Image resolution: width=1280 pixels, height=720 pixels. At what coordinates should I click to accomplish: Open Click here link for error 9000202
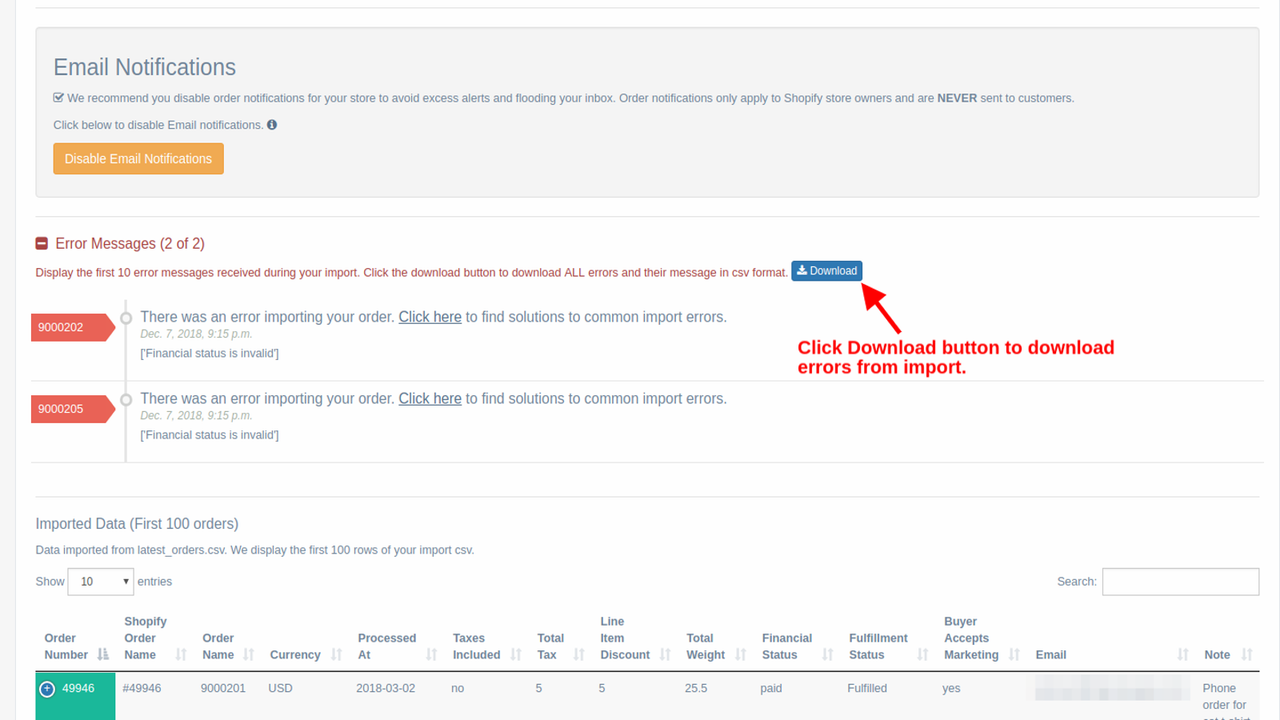coord(430,316)
